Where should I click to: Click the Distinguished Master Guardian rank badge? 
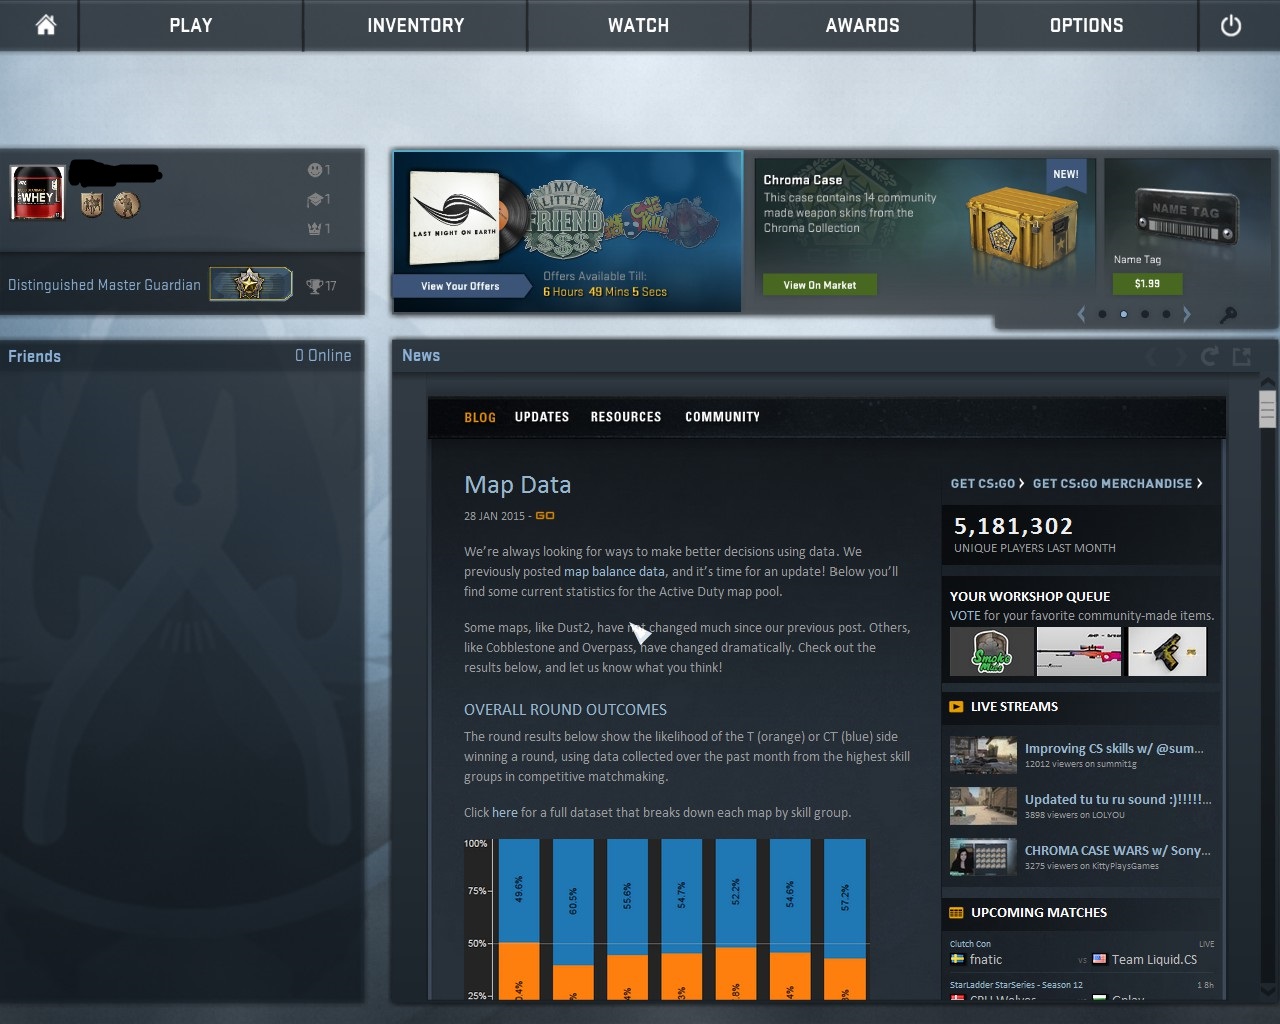250,284
